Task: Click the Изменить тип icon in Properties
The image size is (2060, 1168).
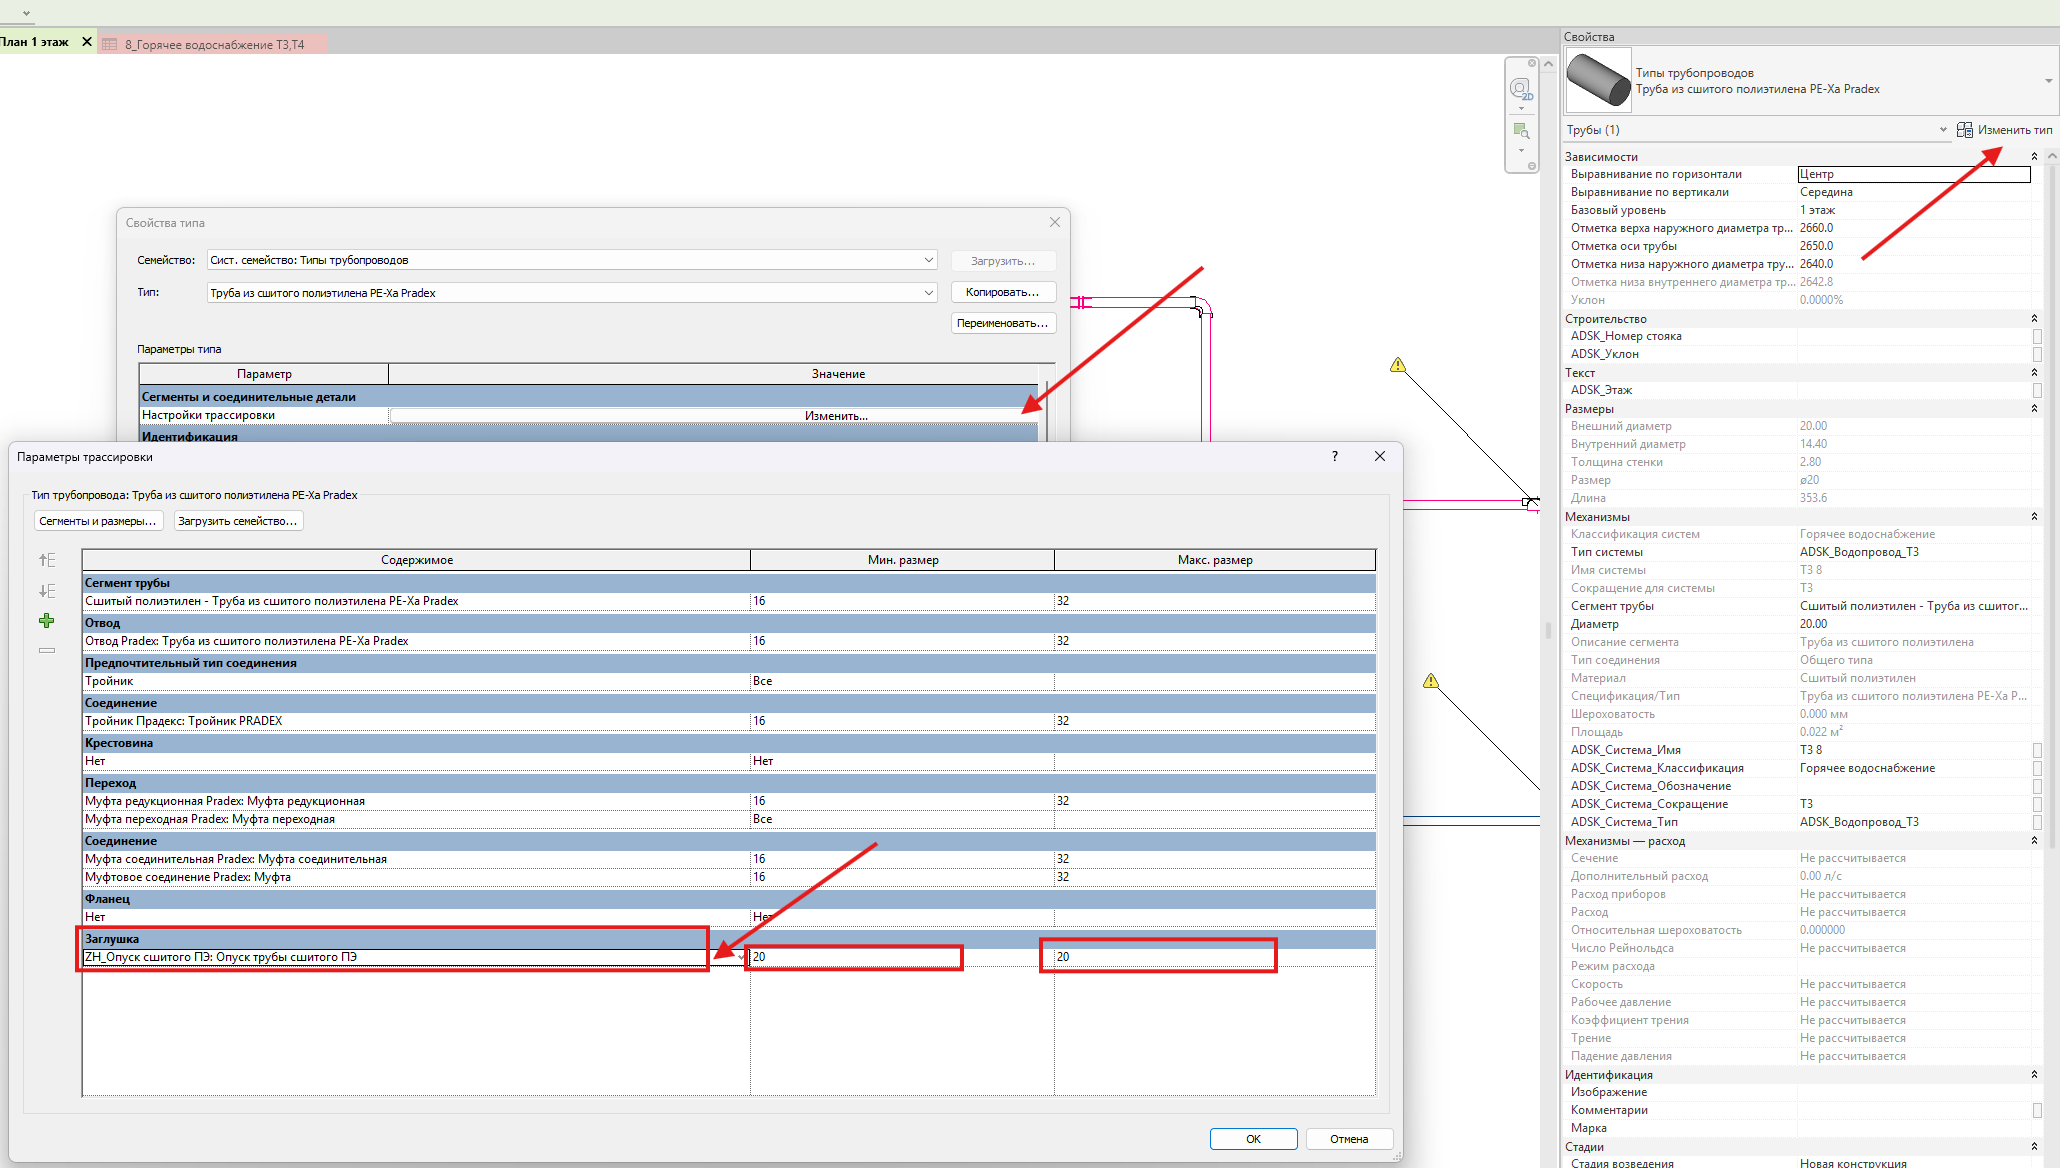Action: pyautogui.click(x=1965, y=130)
